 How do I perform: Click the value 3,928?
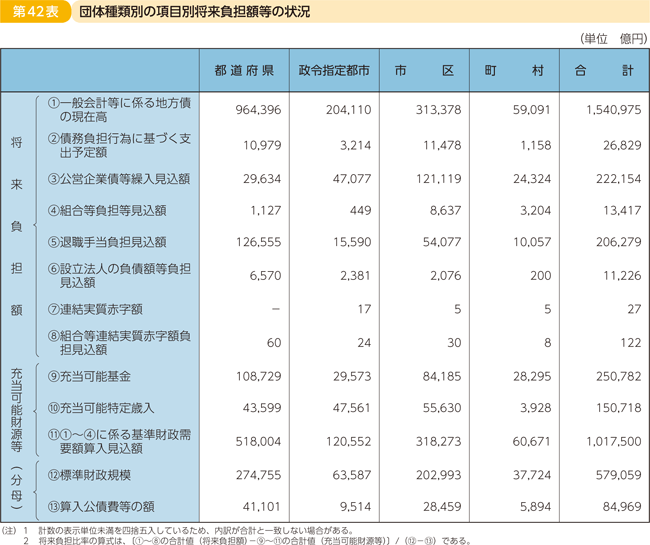point(536,408)
